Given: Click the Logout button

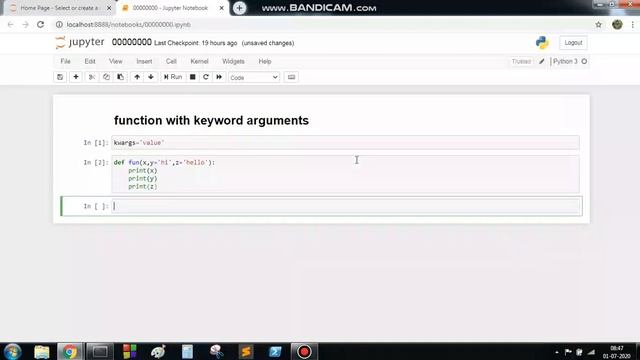Looking at the screenshot, I should (x=573, y=43).
